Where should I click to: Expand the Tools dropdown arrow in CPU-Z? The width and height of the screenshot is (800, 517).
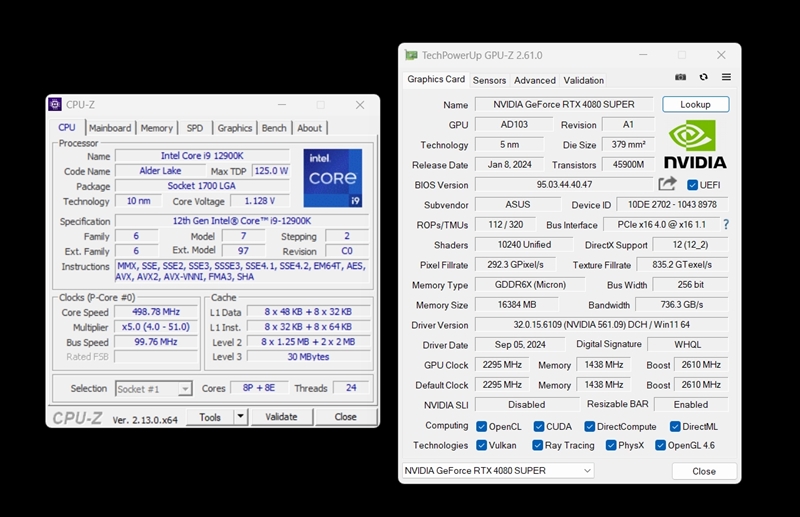point(240,416)
